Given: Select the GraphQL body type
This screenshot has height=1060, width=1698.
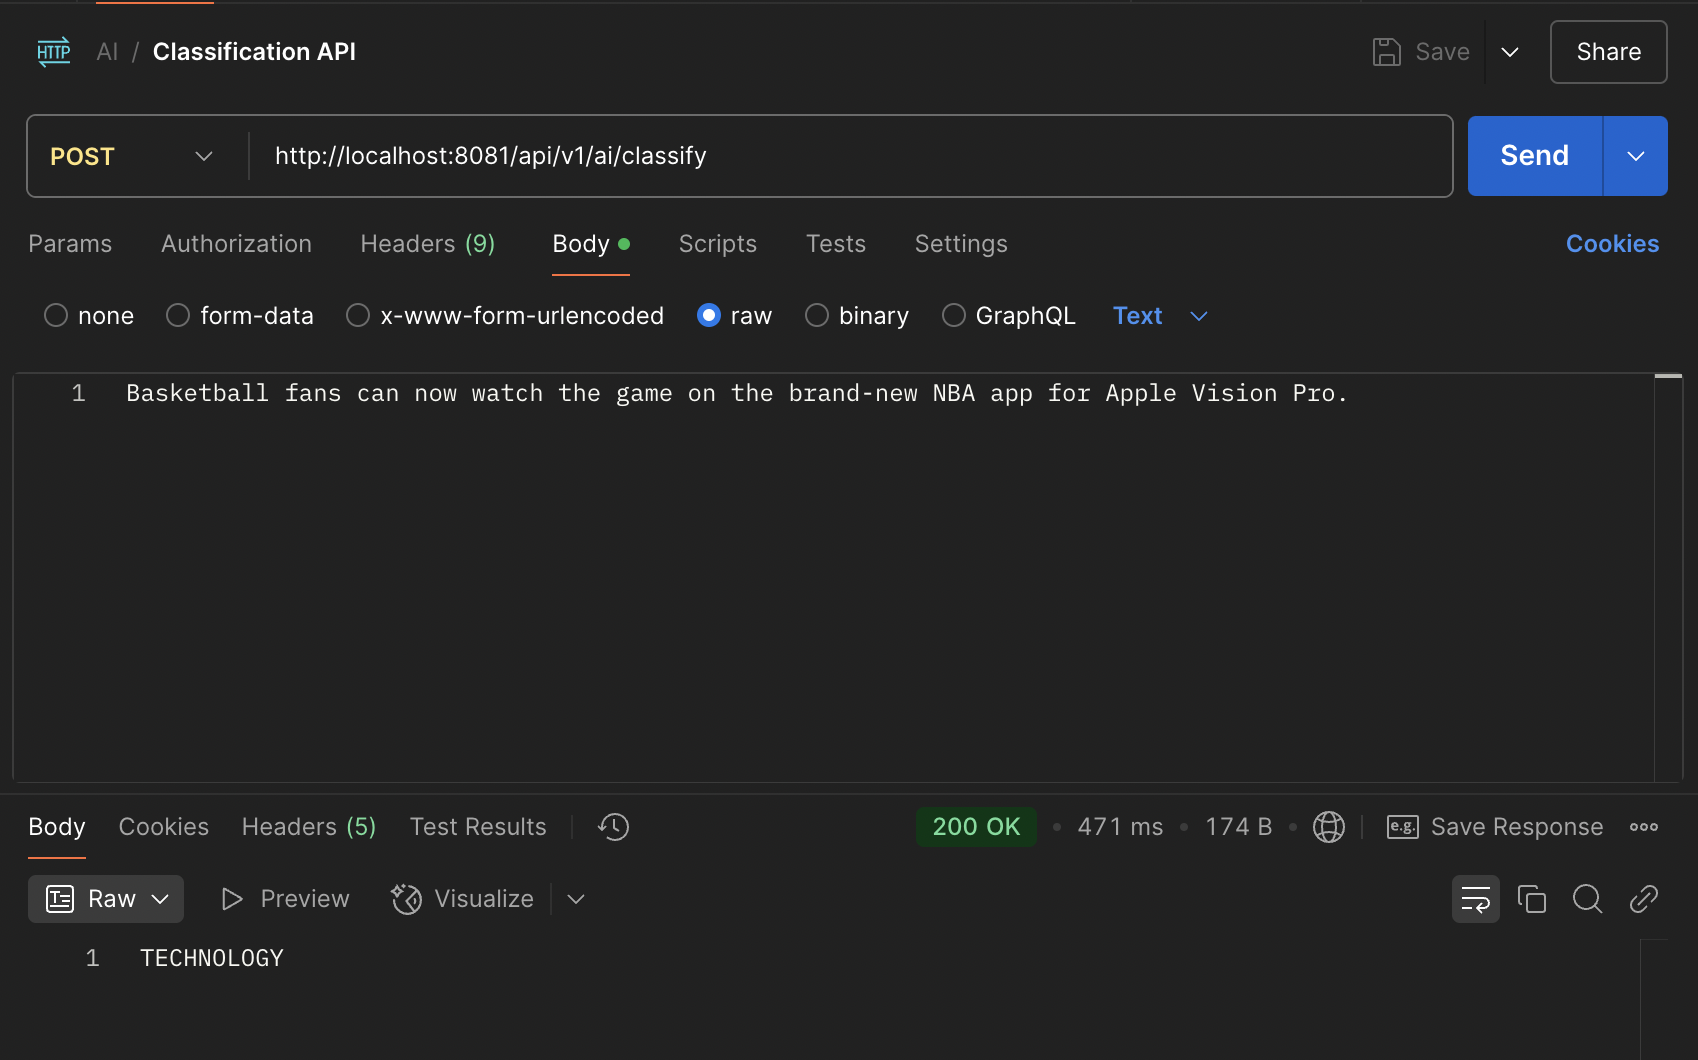Looking at the screenshot, I should click(954, 316).
